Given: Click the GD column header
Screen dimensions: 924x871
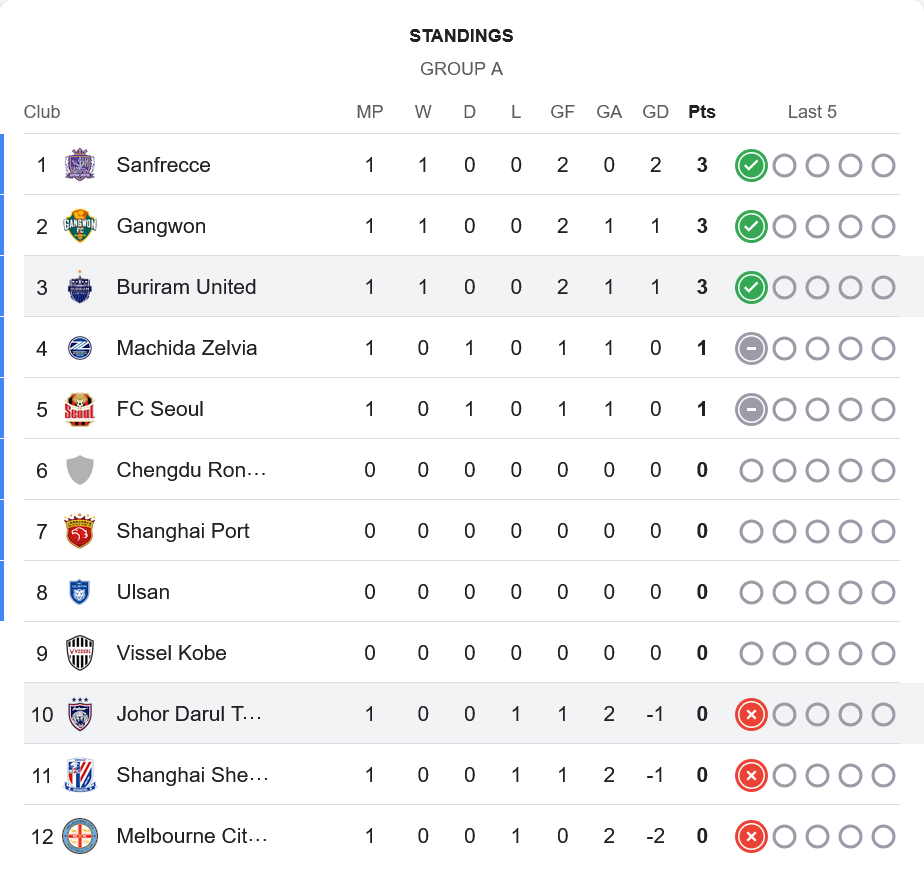Looking at the screenshot, I should [656, 112].
